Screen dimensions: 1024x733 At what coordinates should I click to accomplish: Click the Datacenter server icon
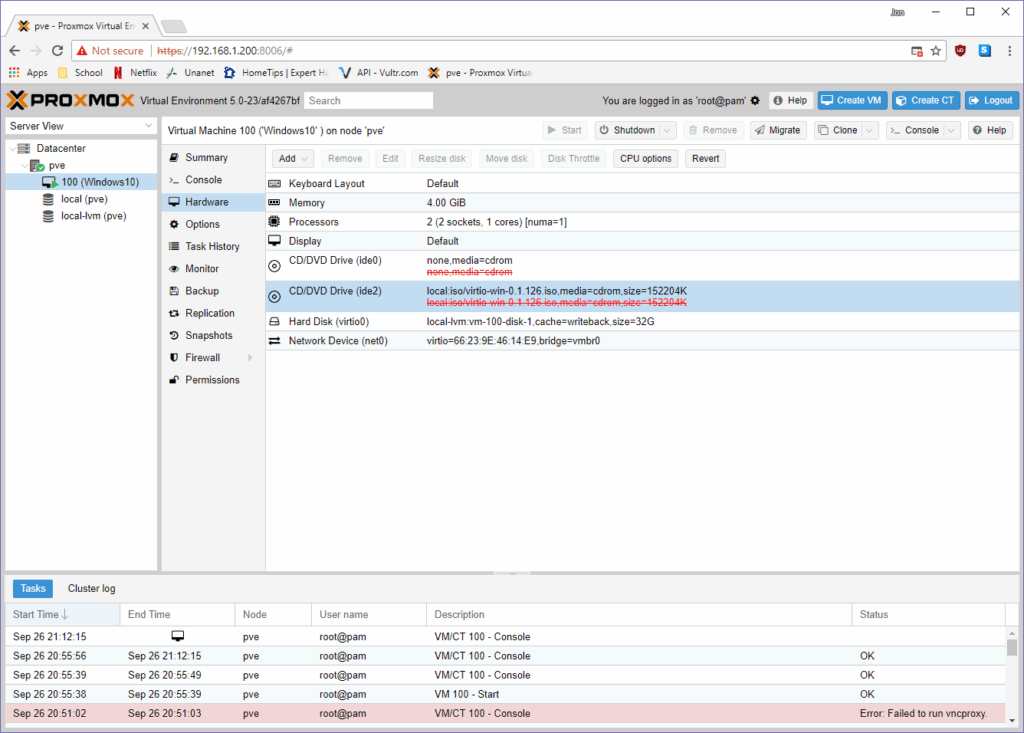[x=24, y=148]
